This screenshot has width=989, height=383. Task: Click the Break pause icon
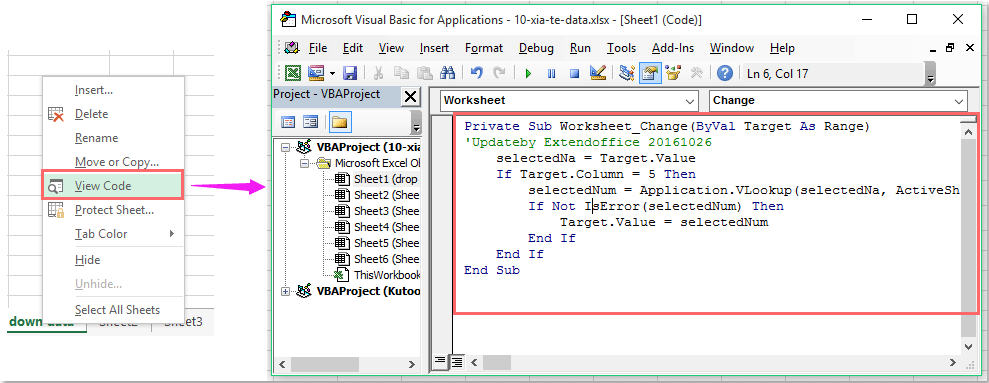point(551,74)
